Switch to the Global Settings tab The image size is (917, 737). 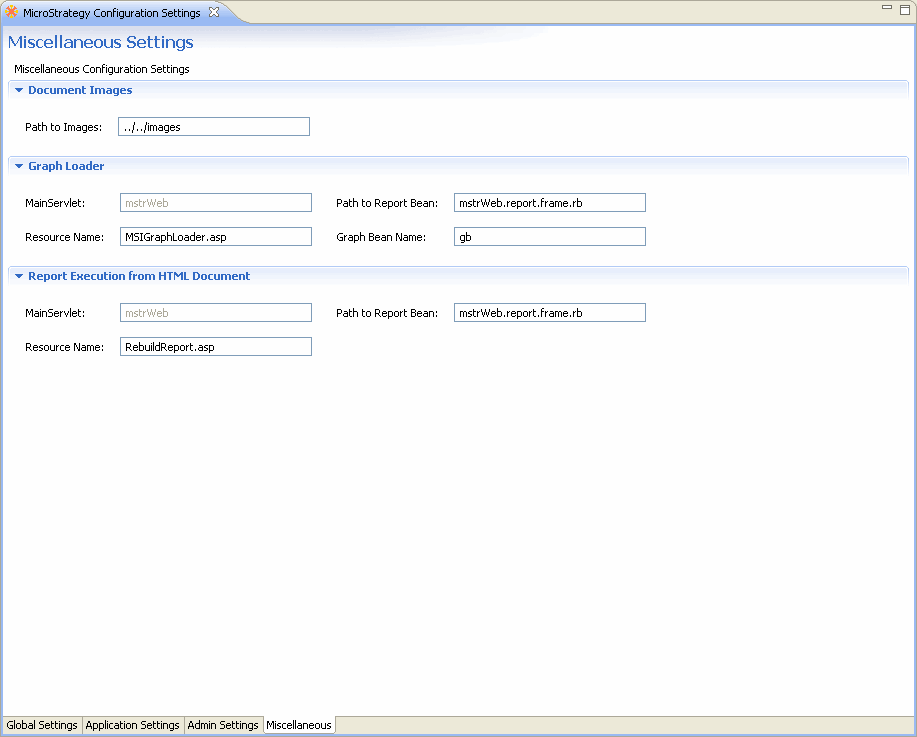pyautogui.click(x=42, y=725)
